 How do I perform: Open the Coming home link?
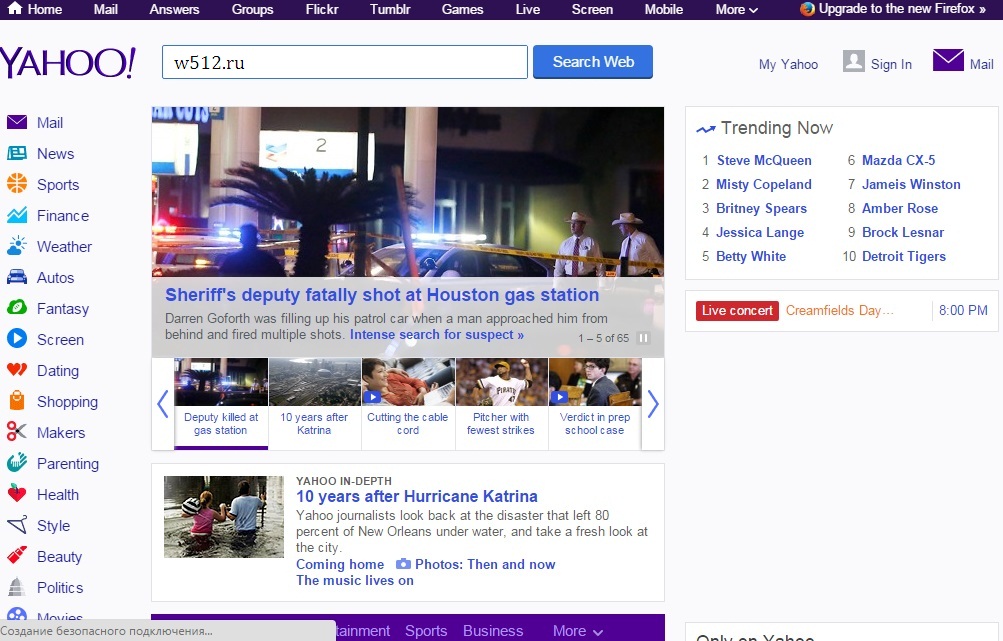(x=340, y=564)
